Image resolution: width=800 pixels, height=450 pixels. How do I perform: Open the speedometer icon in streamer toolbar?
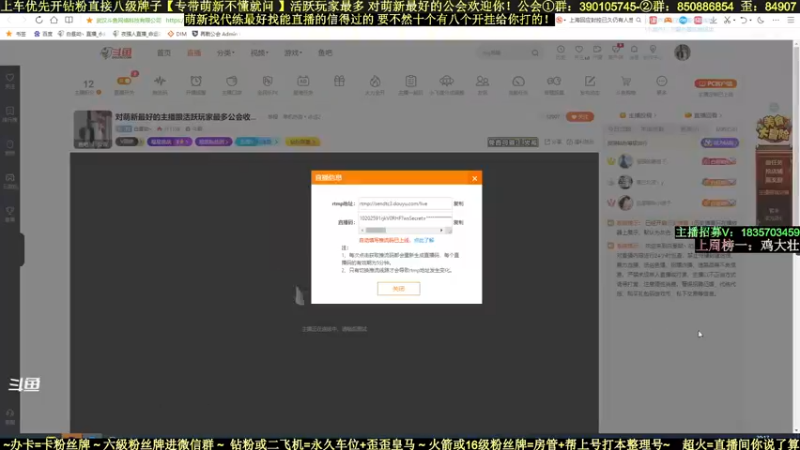tap(518, 81)
